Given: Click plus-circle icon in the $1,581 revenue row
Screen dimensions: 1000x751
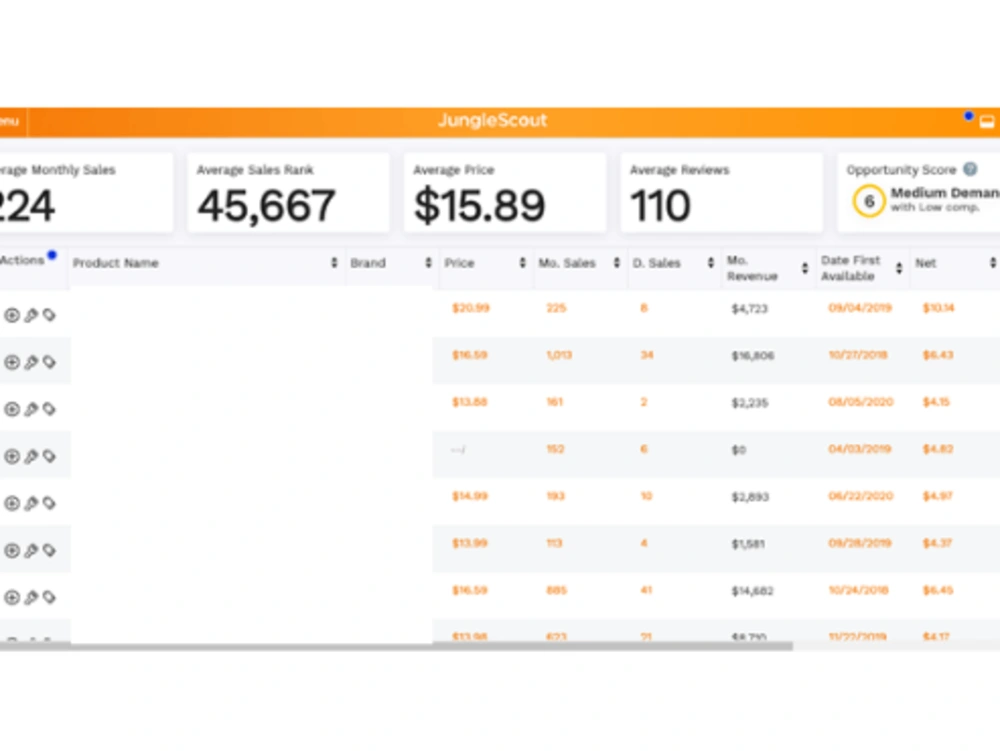Looking at the screenshot, I should (x=11, y=550).
